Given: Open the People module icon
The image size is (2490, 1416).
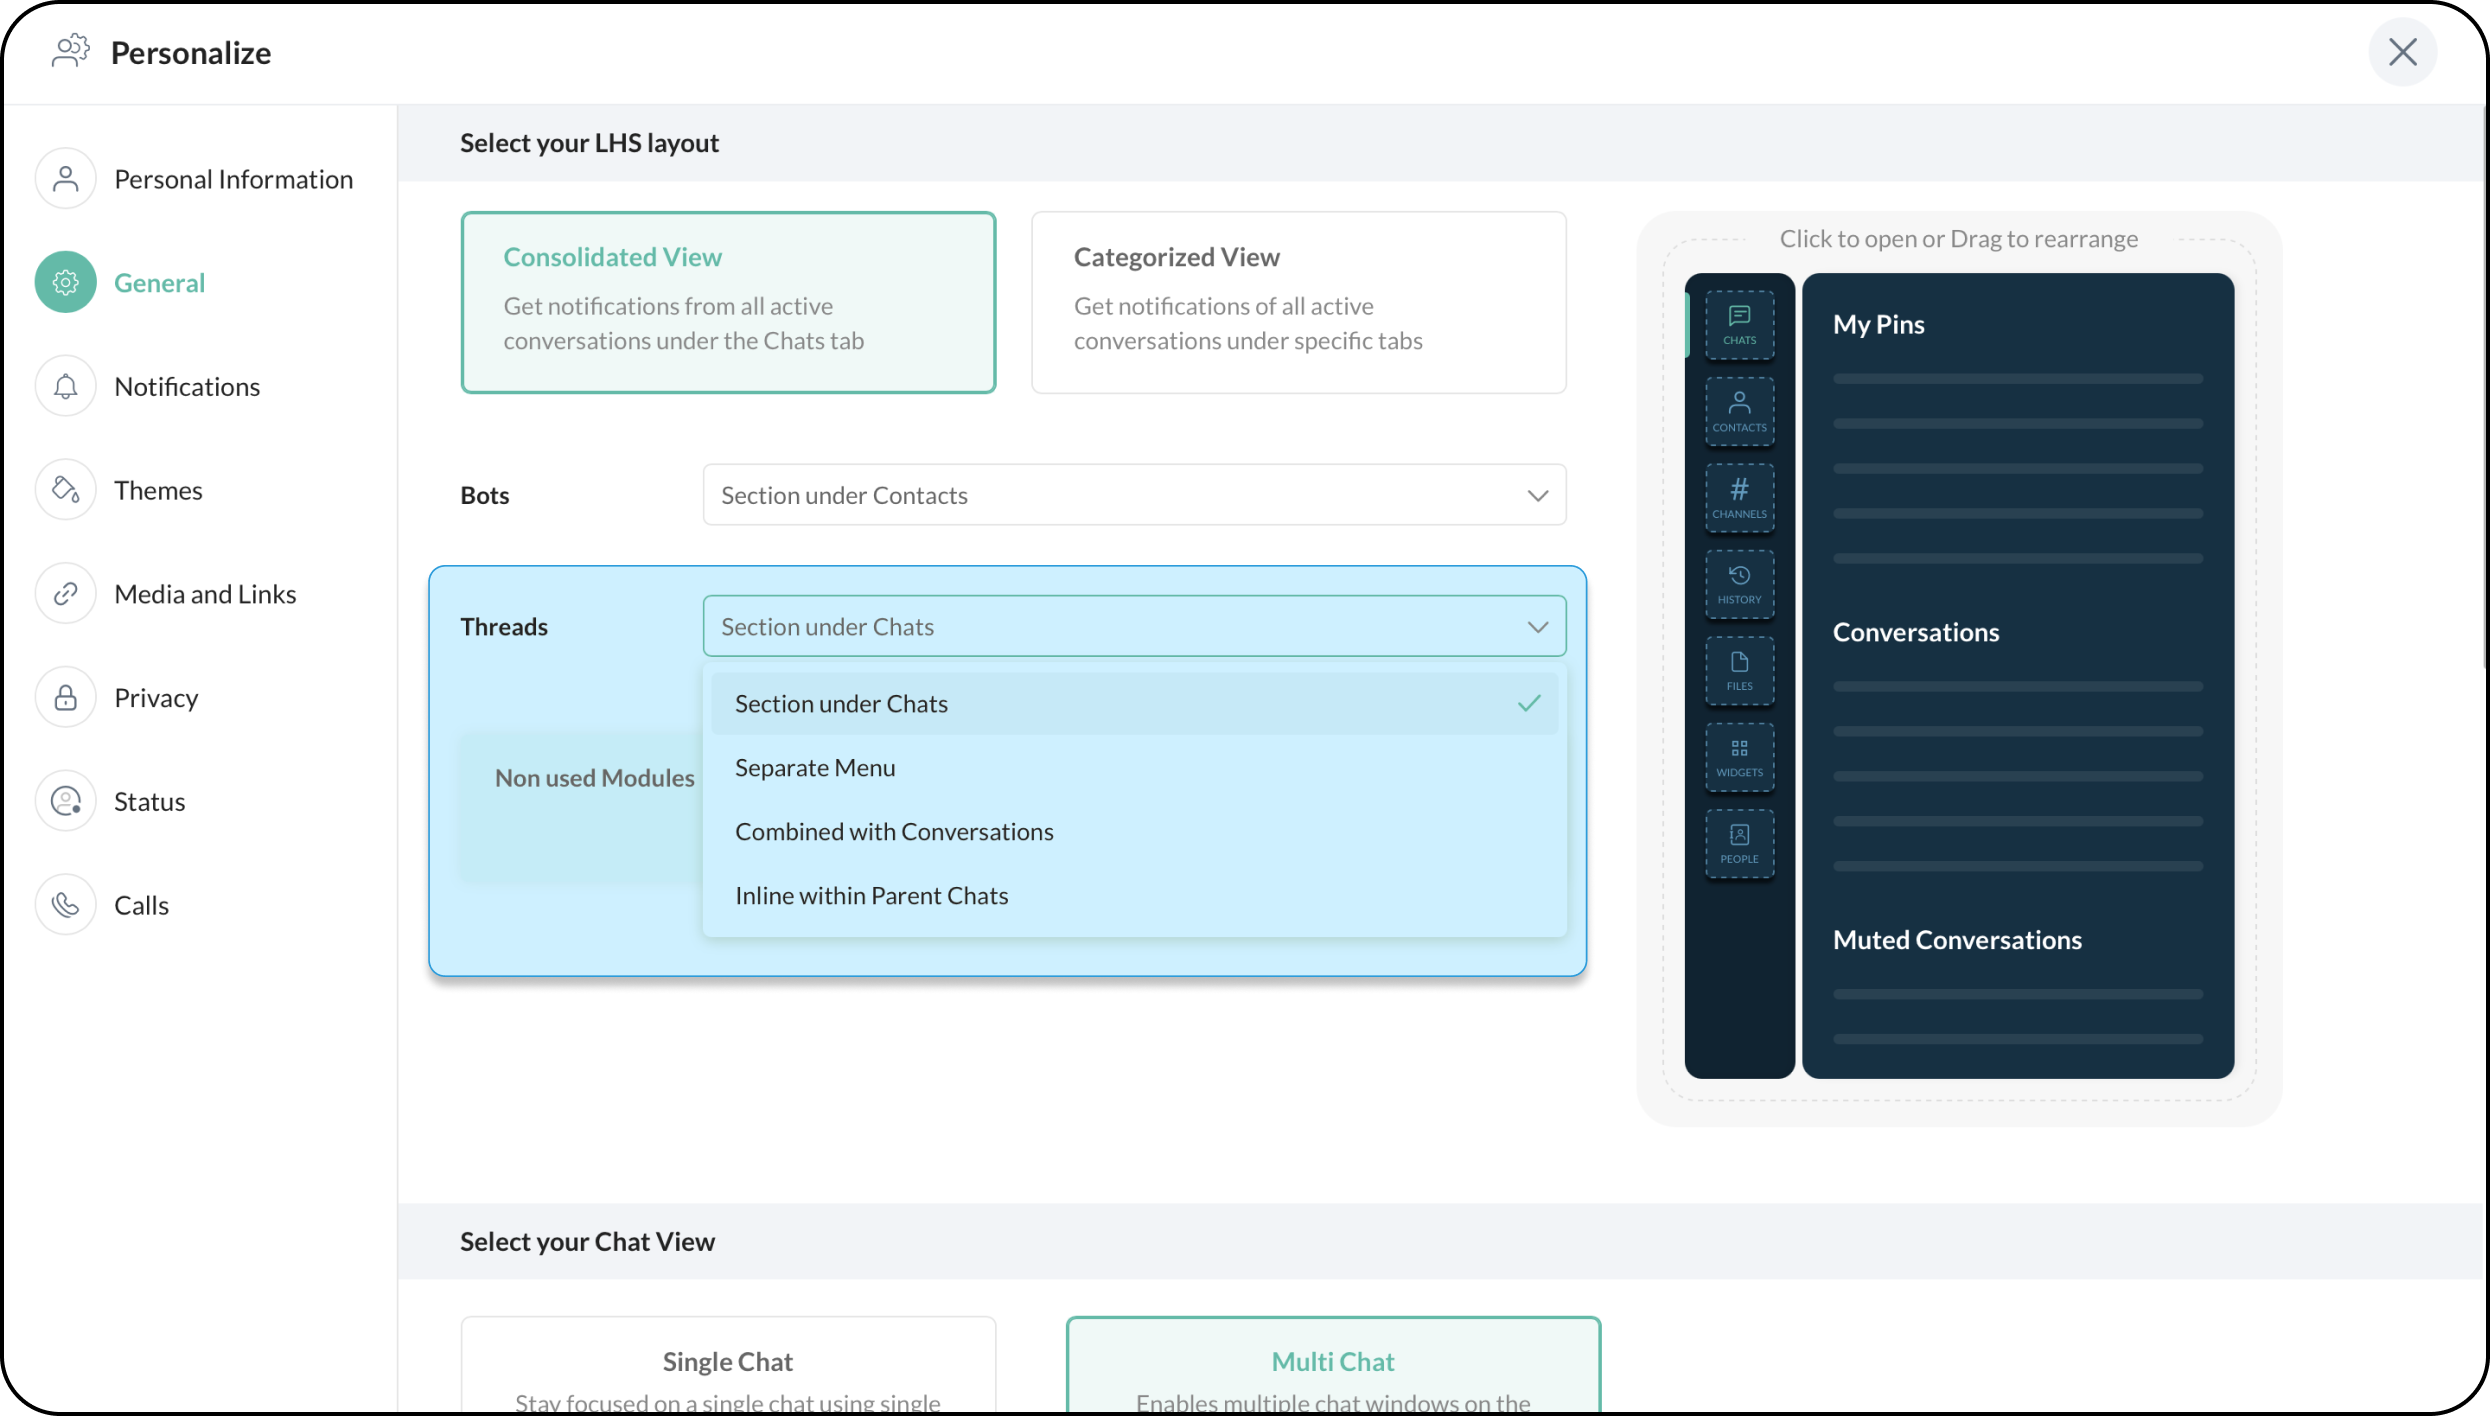Looking at the screenshot, I should [1739, 843].
